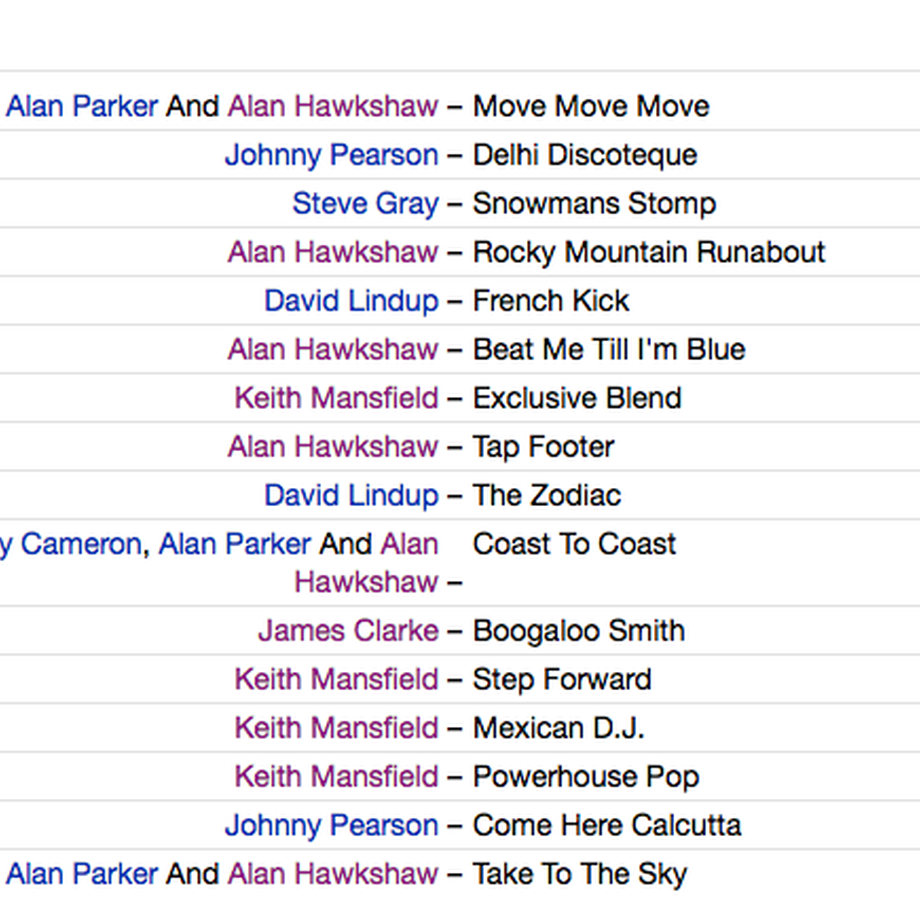
Task: Open Alan Hawkshaw link for Tap Footer
Action: click(x=333, y=447)
